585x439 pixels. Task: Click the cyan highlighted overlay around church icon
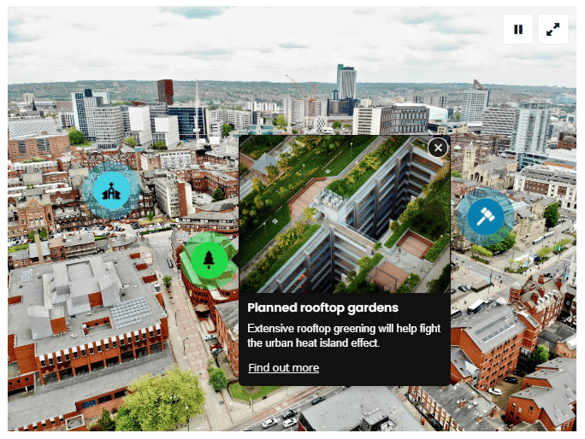coord(112,190)
